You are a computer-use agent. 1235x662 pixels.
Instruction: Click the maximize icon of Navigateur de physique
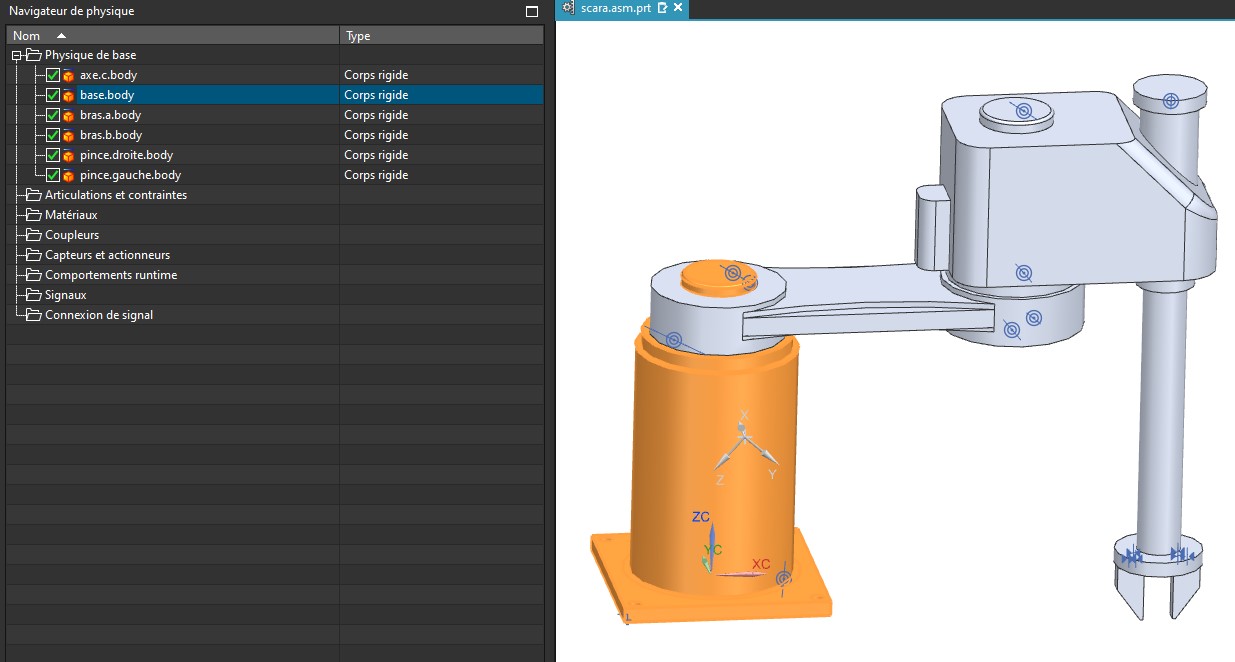[x=532, y=11]
